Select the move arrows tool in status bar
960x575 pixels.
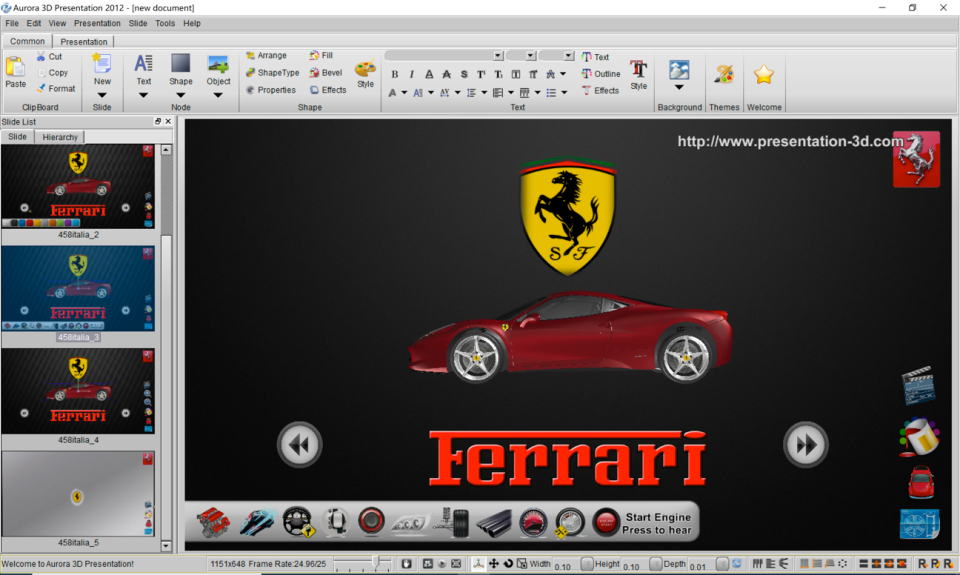pos(493,563)
